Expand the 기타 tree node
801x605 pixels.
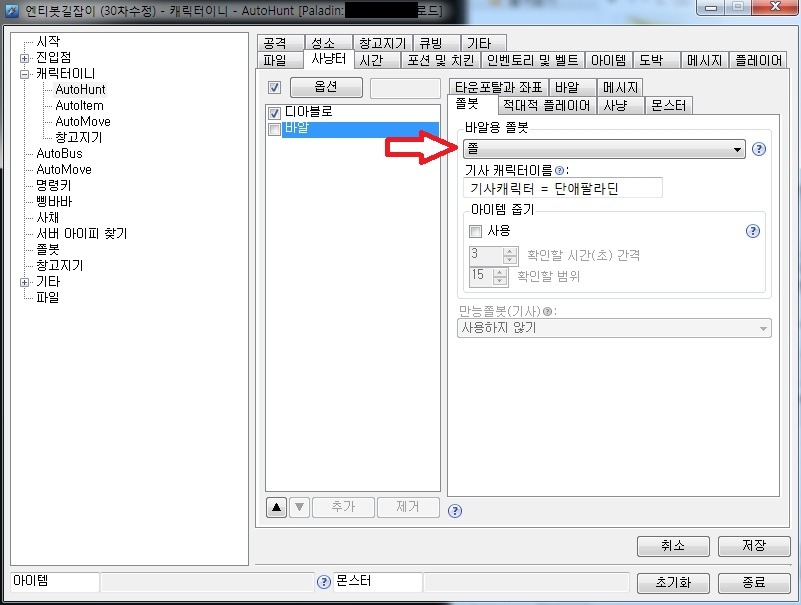pos(25,282)
